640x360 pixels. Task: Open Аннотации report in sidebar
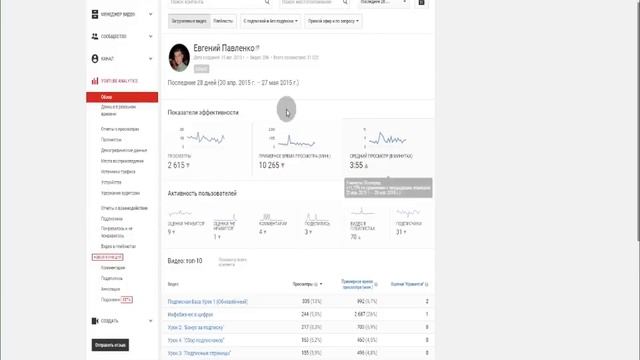click(x=110, y=289)
